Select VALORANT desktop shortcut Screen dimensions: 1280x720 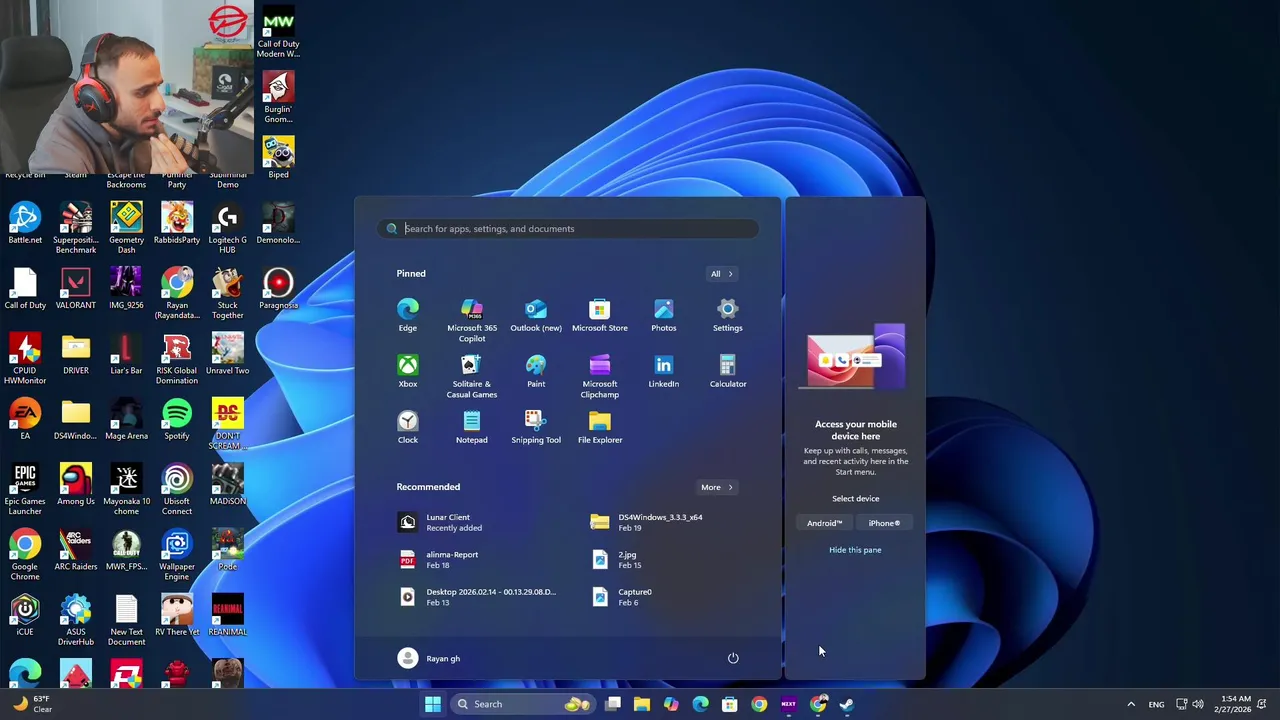76,289
